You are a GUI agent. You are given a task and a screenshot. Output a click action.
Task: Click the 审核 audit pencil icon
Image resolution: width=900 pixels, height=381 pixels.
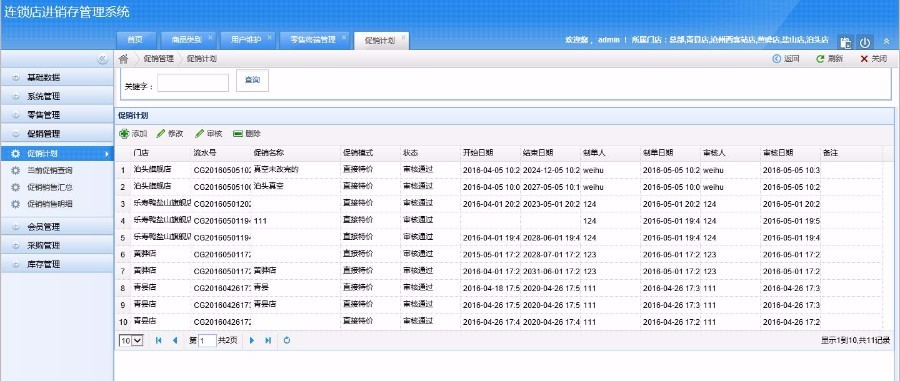tap(200, 134)
